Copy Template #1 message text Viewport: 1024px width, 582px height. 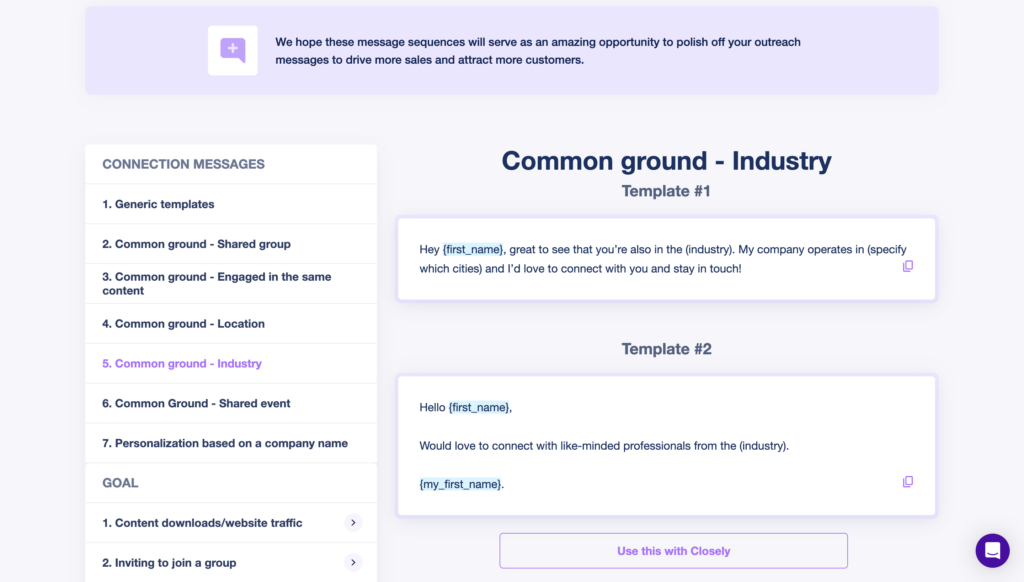click(908, 266)
